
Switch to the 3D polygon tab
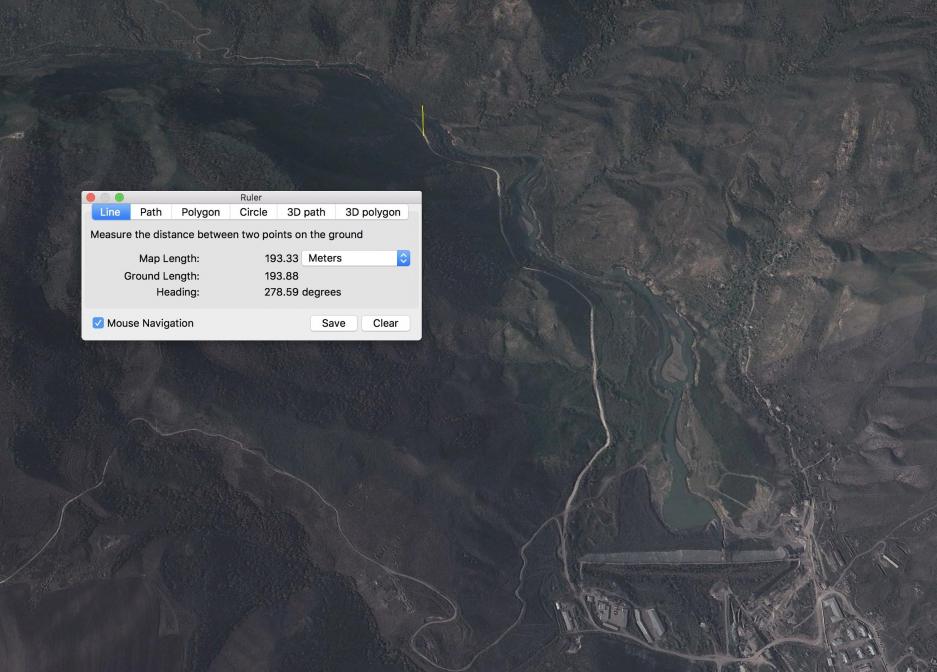click(372, 212)
